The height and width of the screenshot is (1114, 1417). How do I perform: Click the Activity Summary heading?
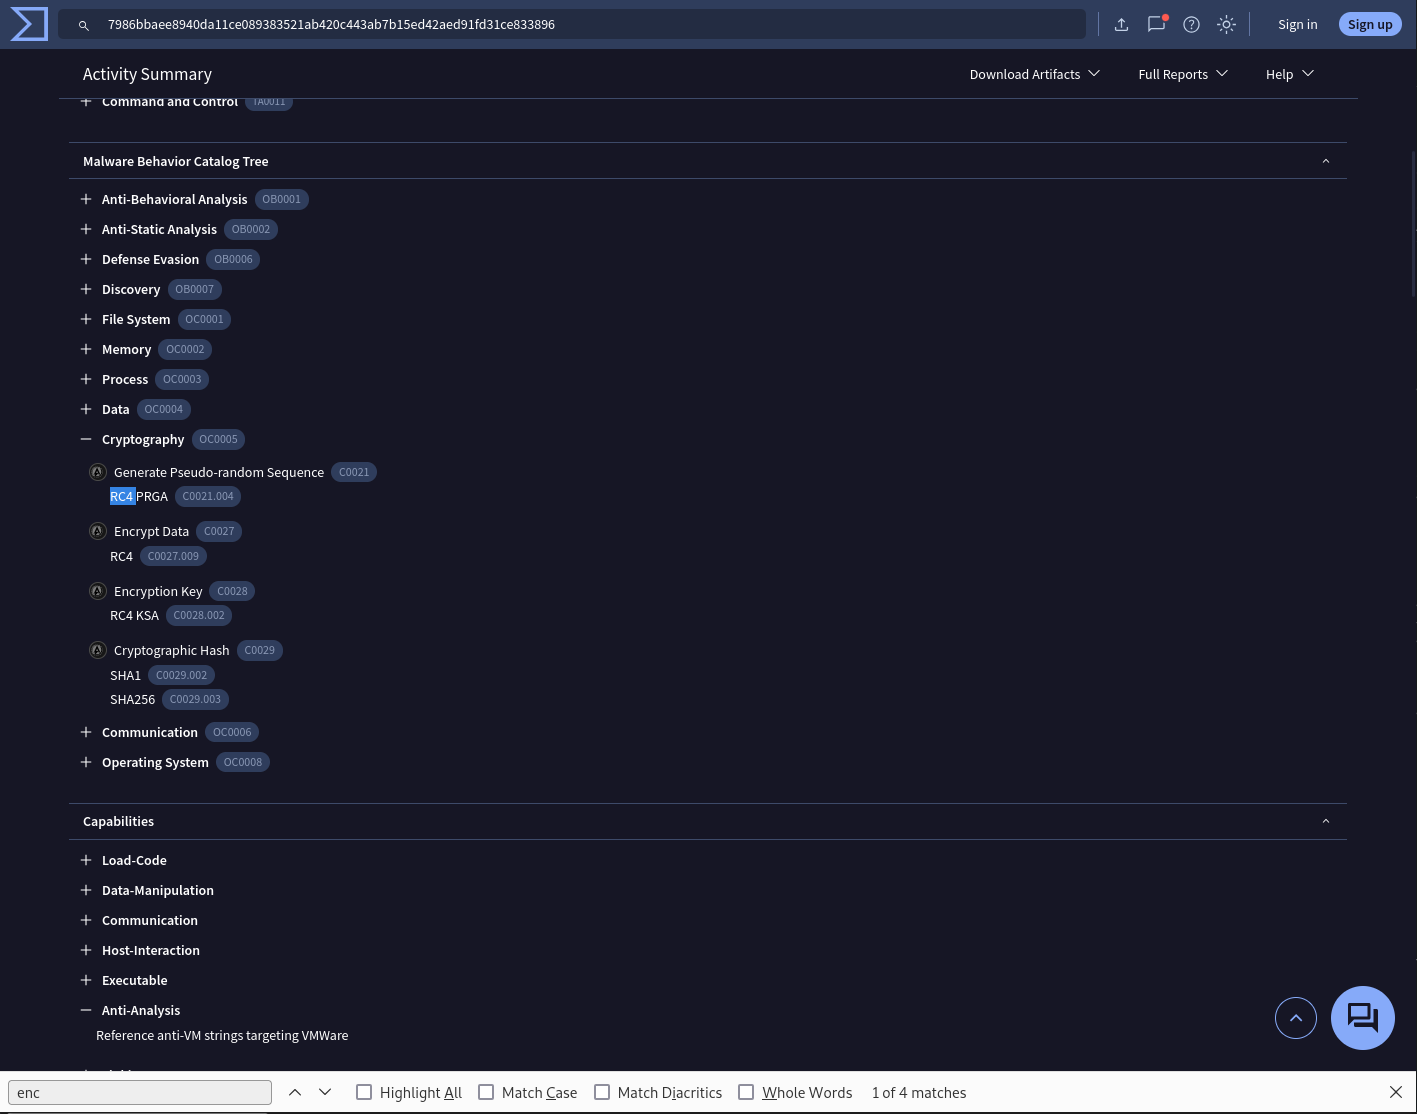[147, 74]
